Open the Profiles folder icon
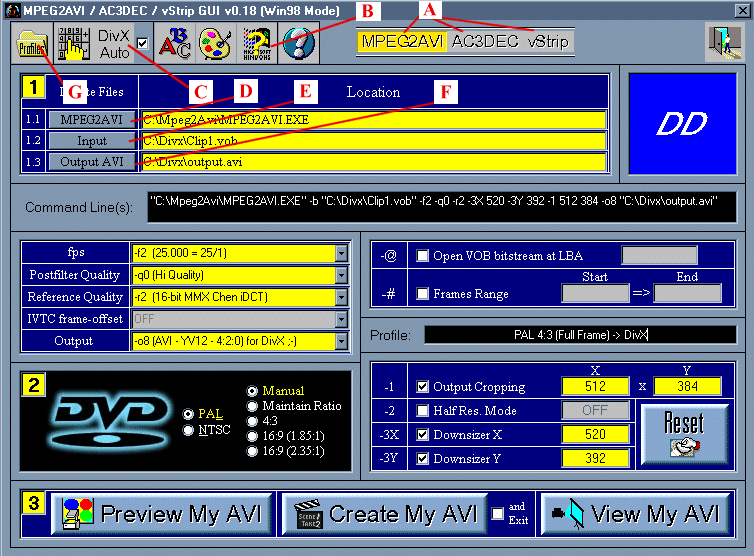The height and width of the screenshot is (556, 754). click(32, 44)
